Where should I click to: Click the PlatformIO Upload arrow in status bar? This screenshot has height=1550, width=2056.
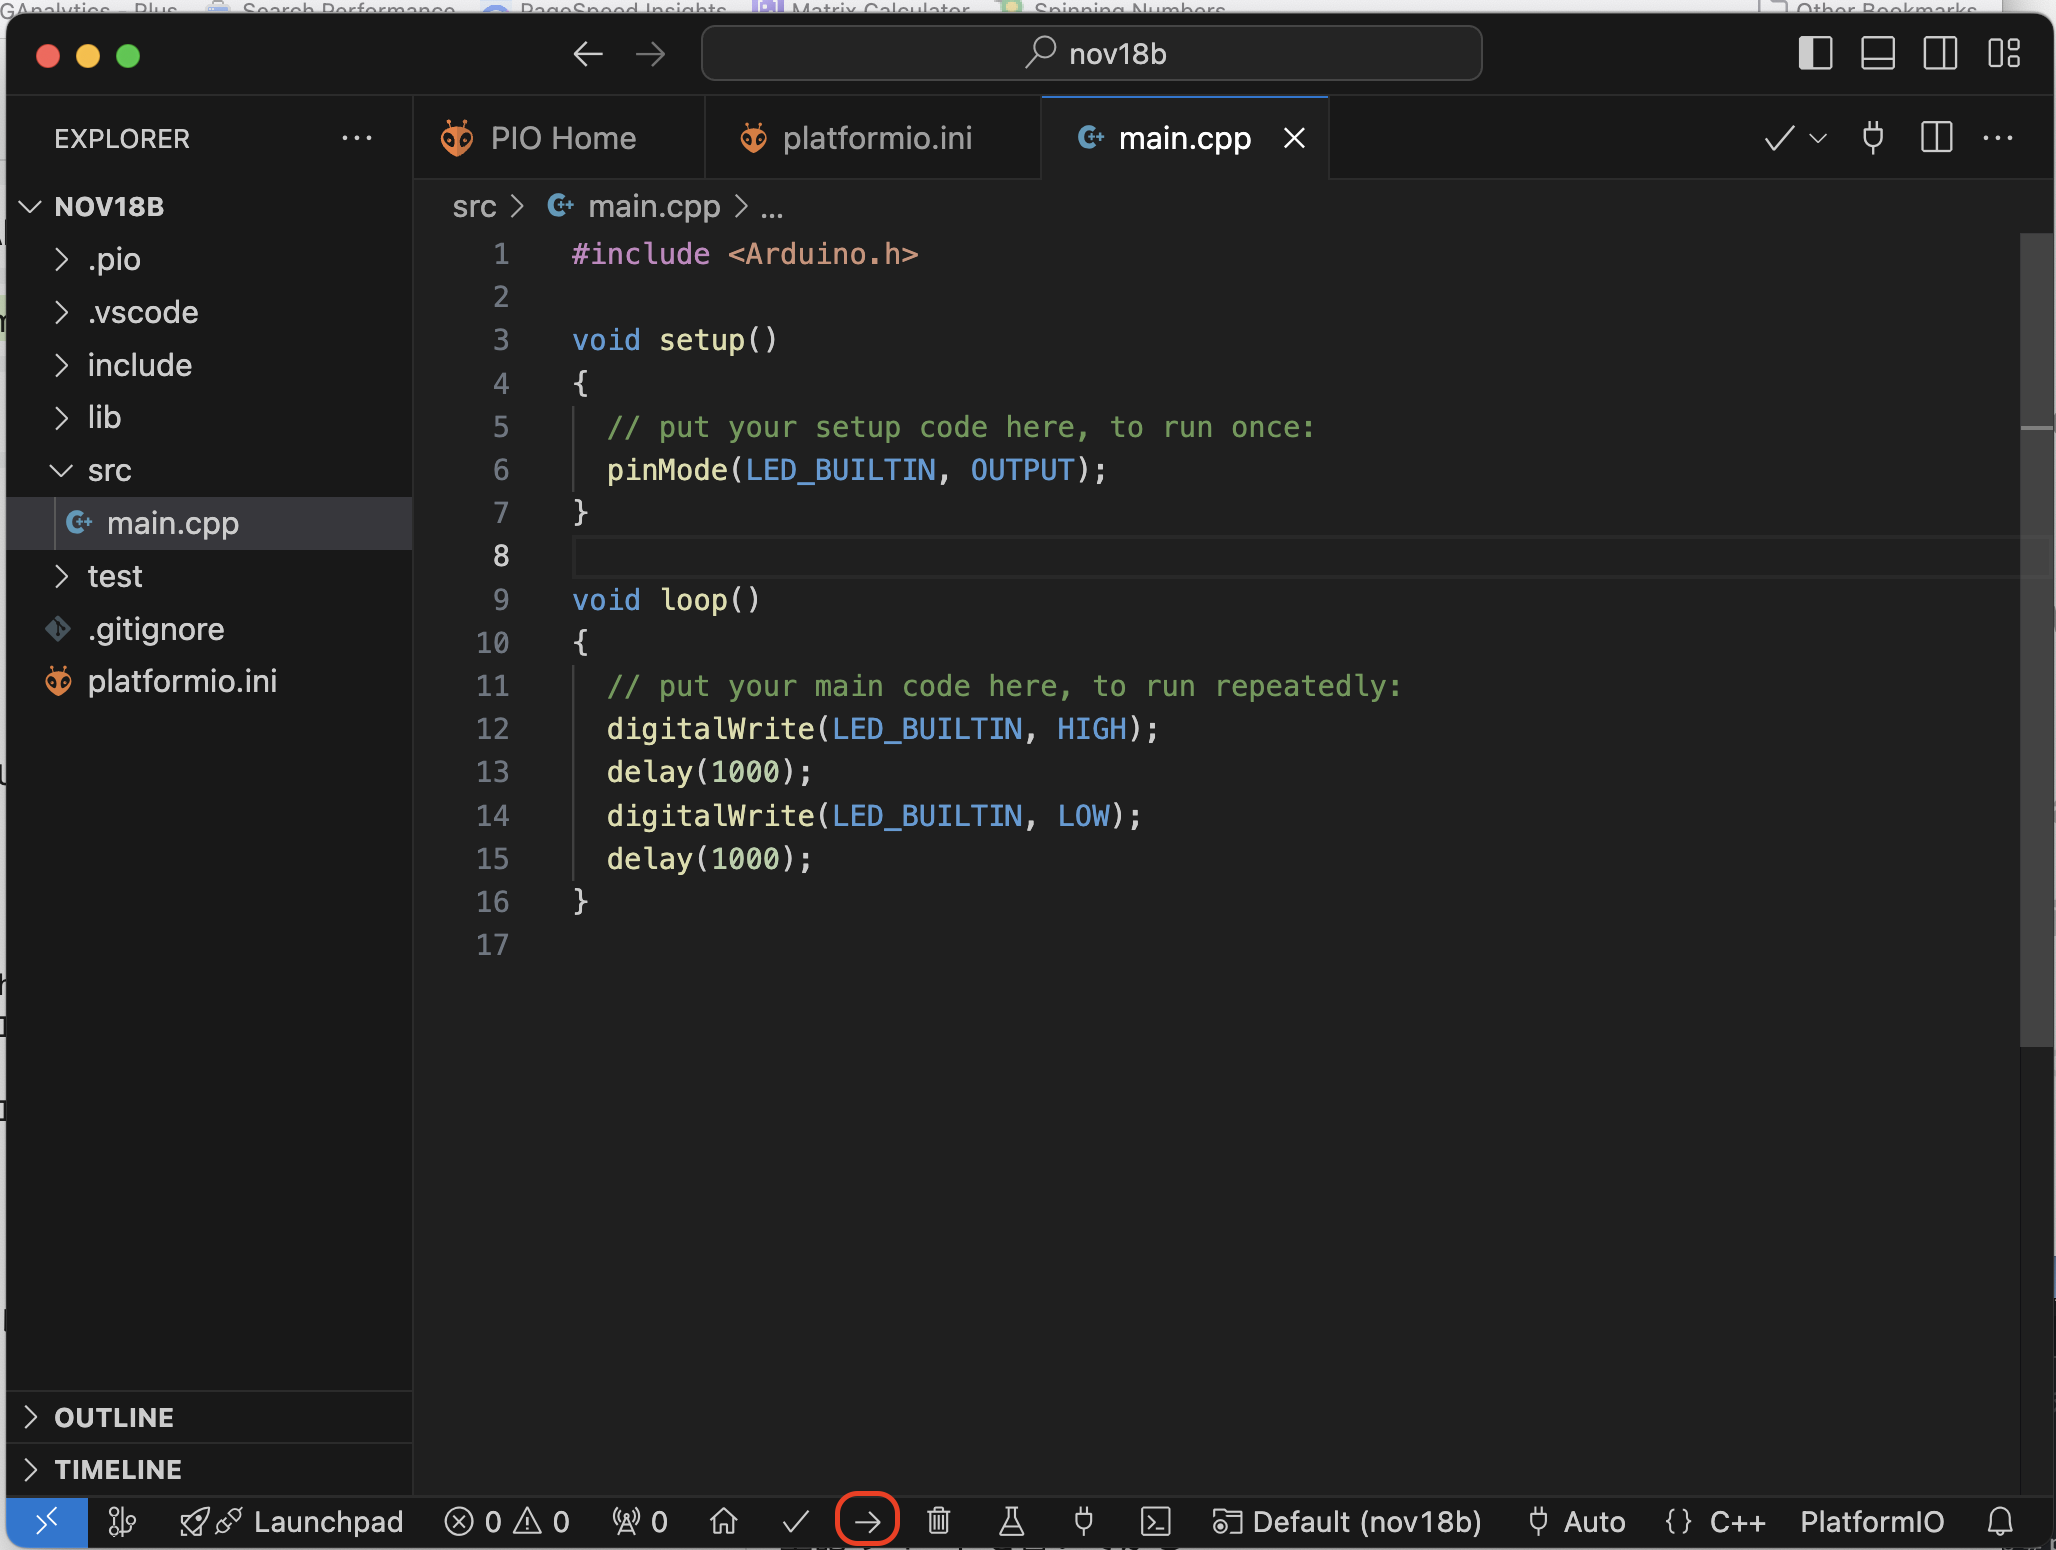pyautogui.click(x=867, y=1521)
